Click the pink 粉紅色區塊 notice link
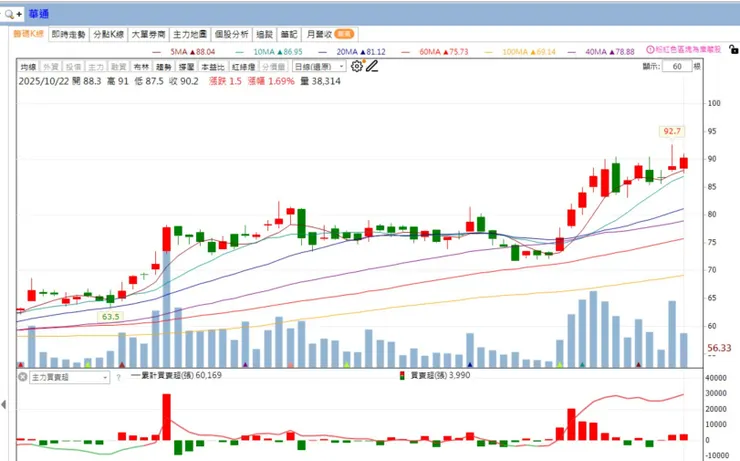Image resolution: width=740 pixels, height=461 pixels. [x=687, y=50]
